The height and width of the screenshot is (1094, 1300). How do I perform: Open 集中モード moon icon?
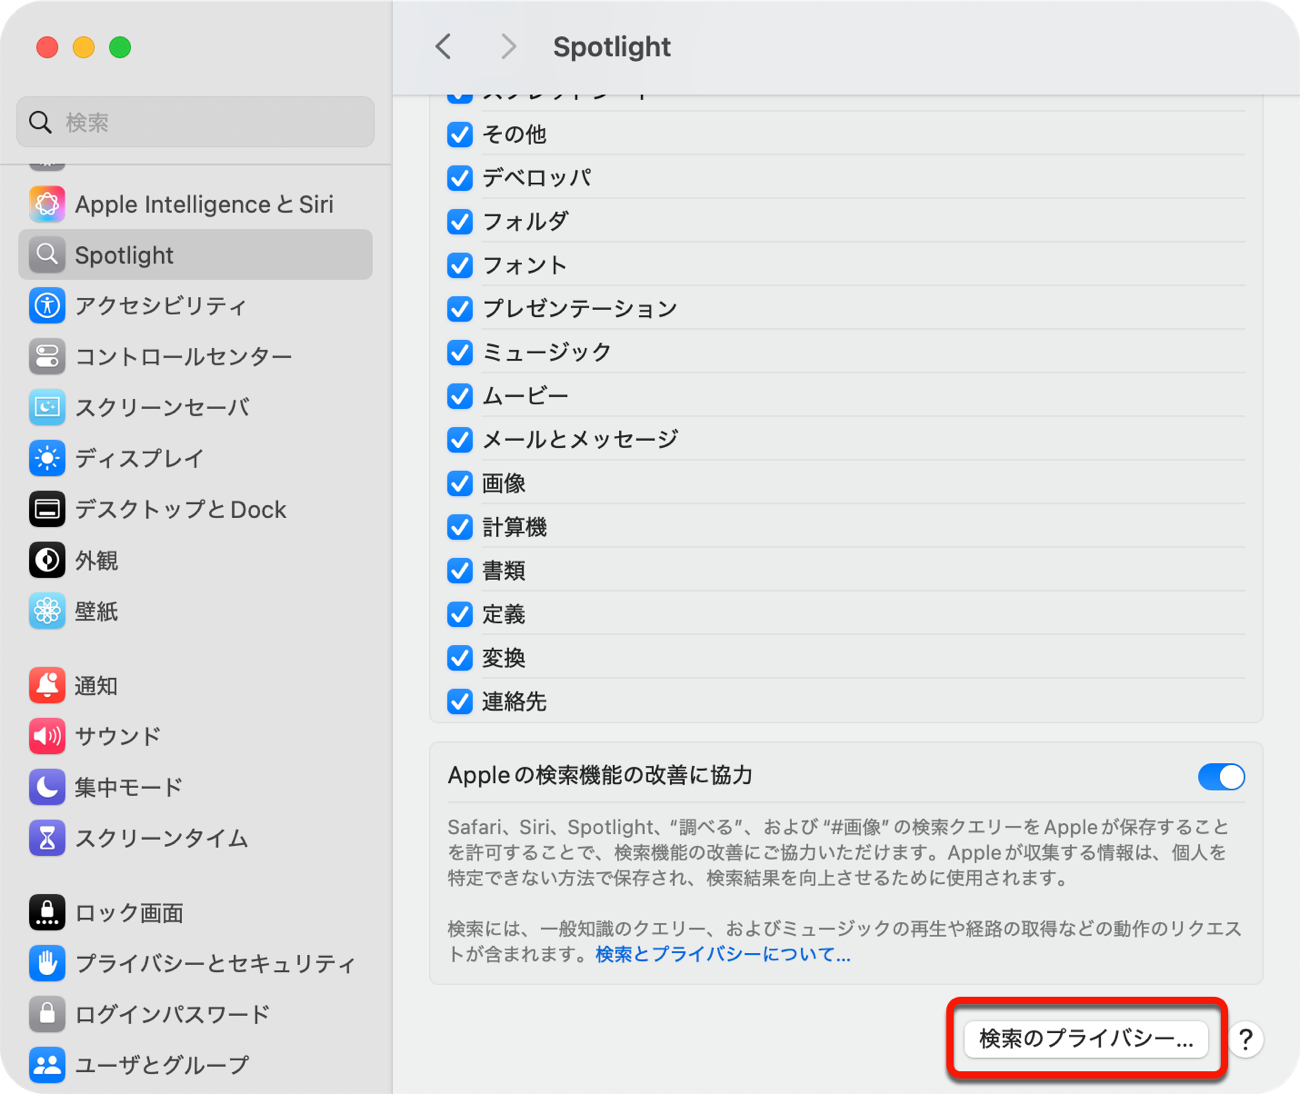47,787
